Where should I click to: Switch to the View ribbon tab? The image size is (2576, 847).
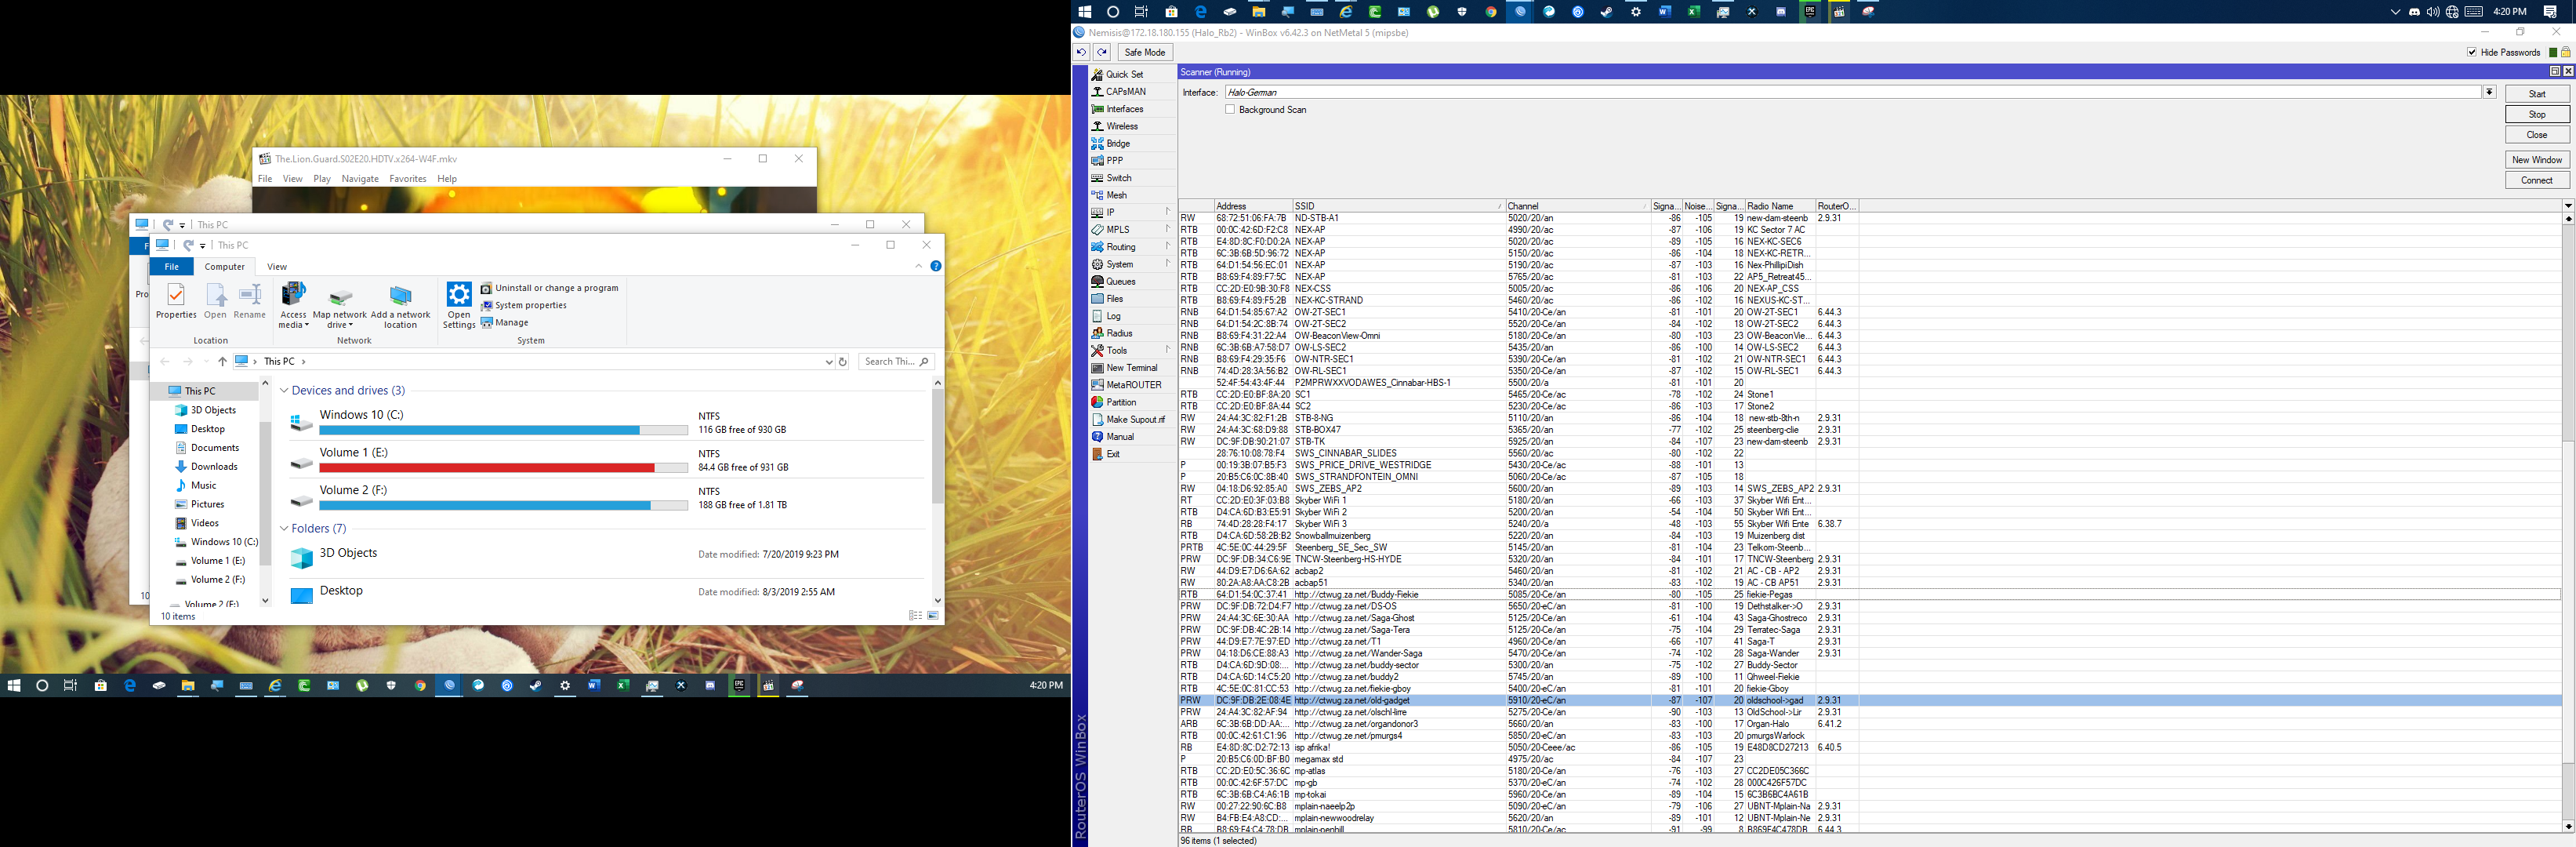tap(277, 267)
